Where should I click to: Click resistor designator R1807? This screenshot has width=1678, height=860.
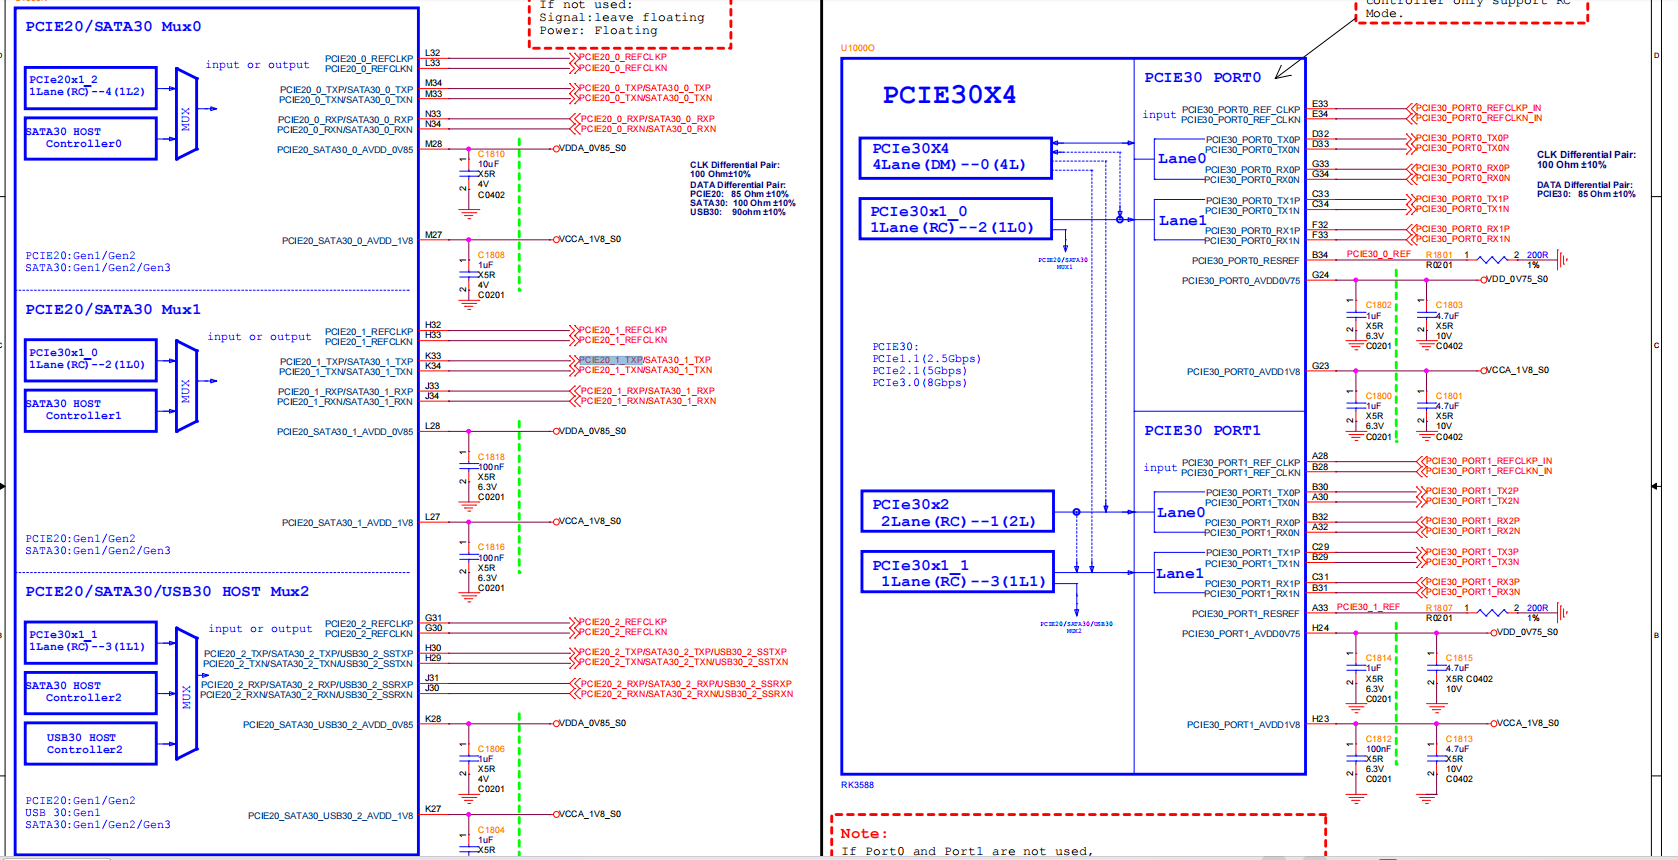pyautogui.click(x=1439, y=608)
